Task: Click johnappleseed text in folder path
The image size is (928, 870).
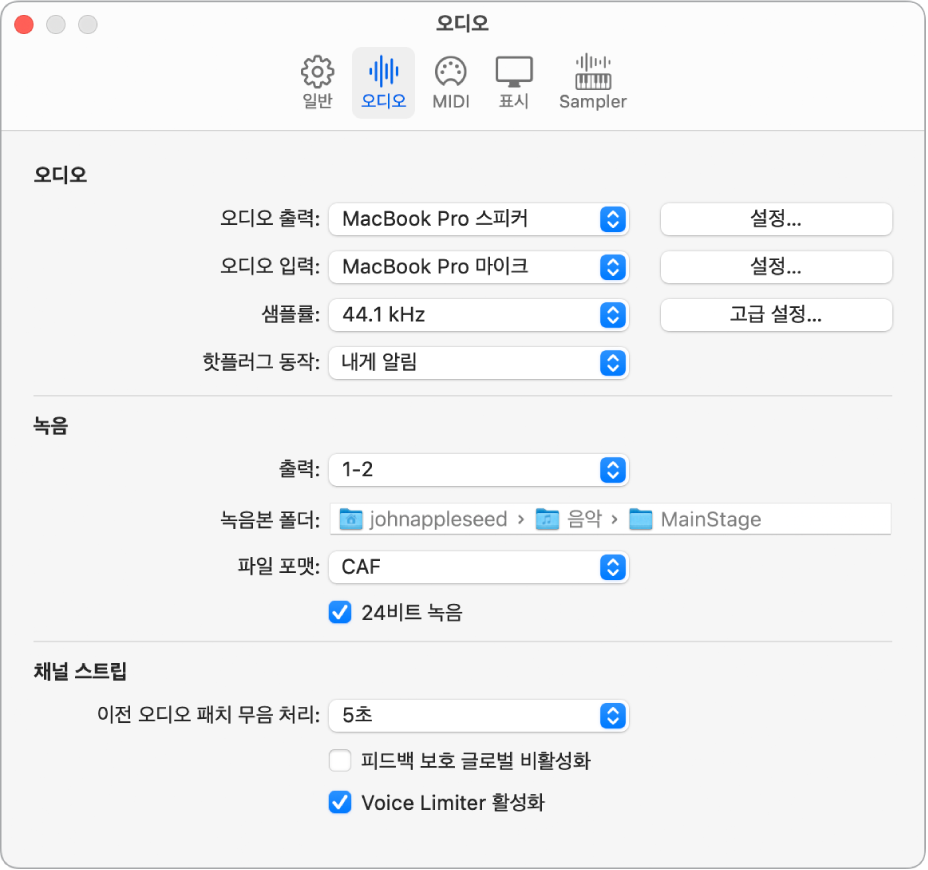Action: click(x=439, y=519)
